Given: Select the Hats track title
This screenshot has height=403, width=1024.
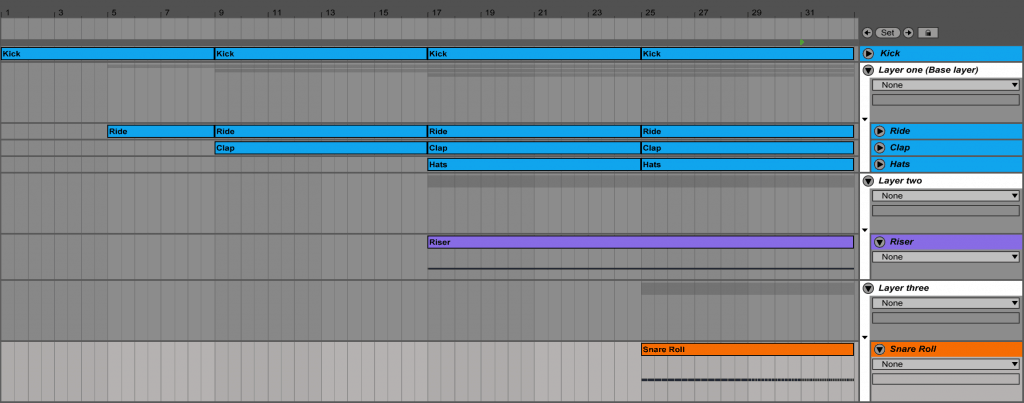Looking at the screenshot, I should (x=900, y=164).
